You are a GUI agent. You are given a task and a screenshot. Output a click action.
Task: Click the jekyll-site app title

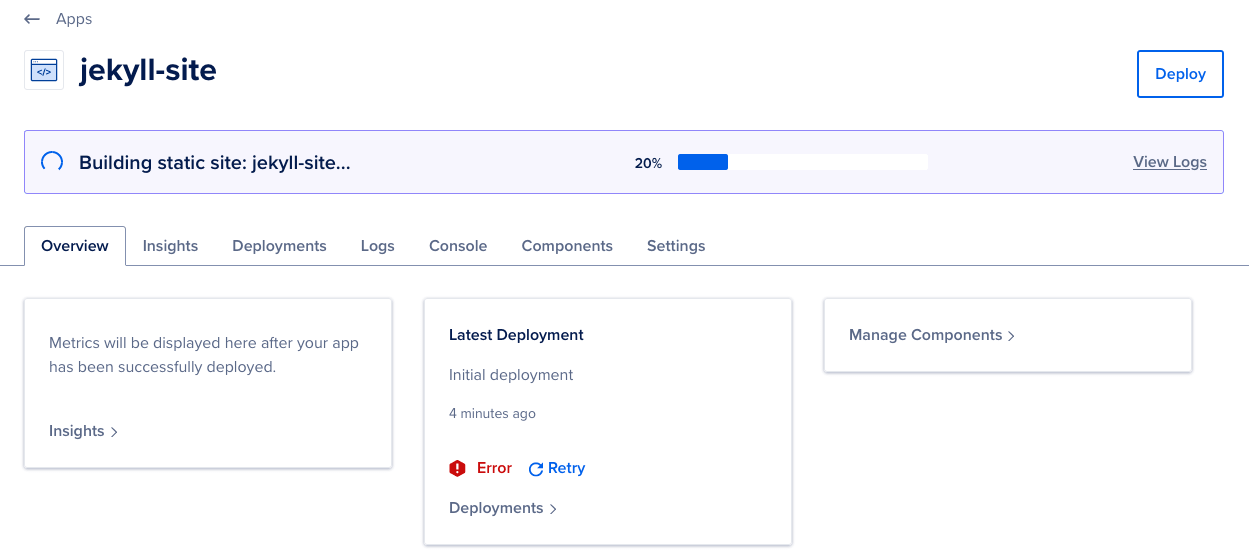(x=148, y=70)
